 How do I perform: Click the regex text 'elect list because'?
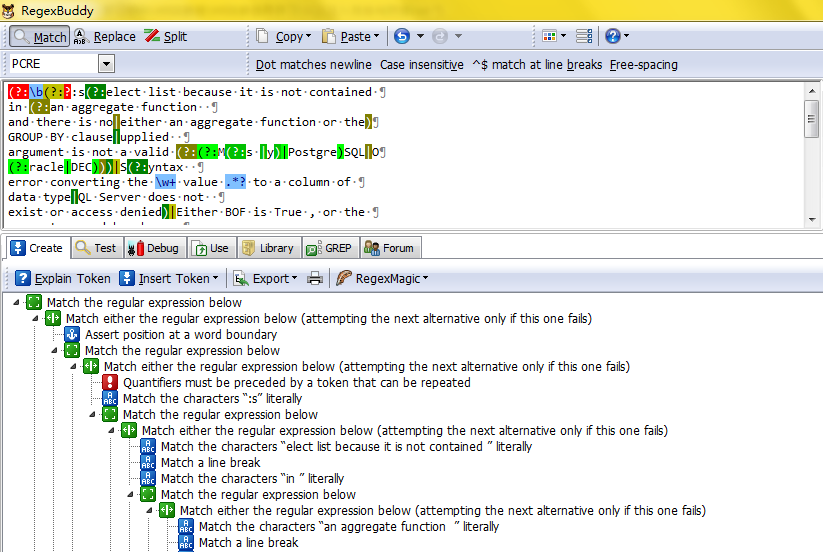(168, 92)
